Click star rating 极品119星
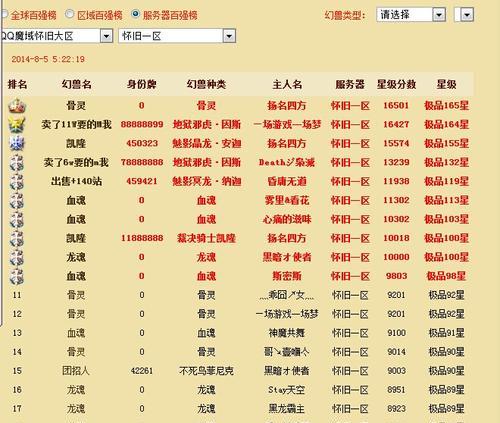Viewport: 500px width, 423px height. [x=447, y=182]
